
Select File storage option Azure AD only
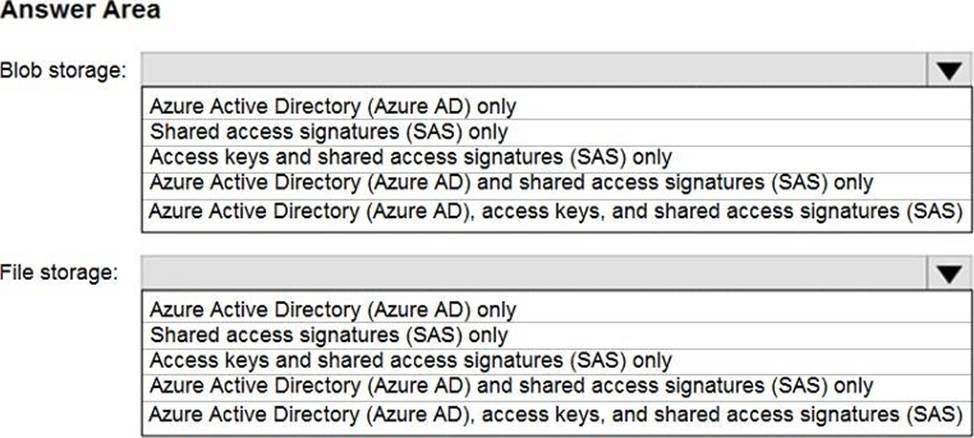tap(333, 309)
